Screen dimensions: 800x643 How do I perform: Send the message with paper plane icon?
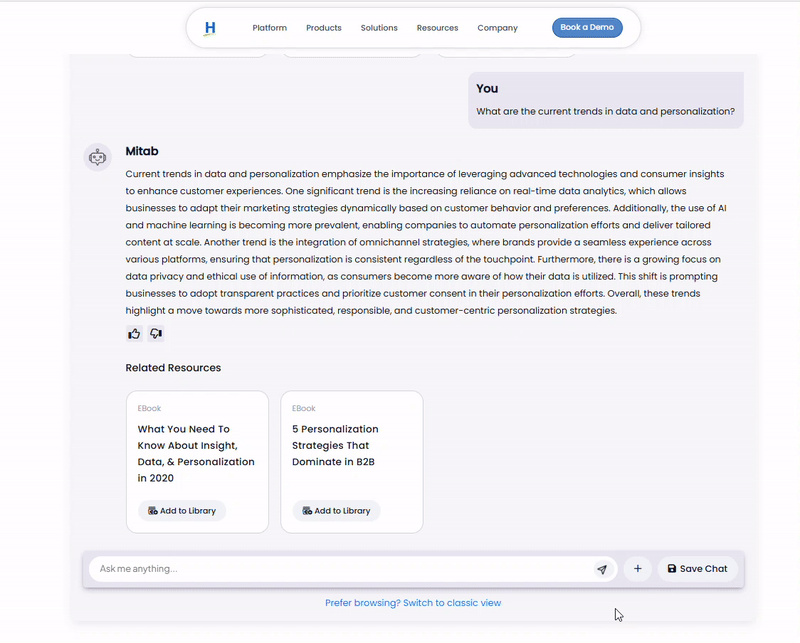click(603, 569)
